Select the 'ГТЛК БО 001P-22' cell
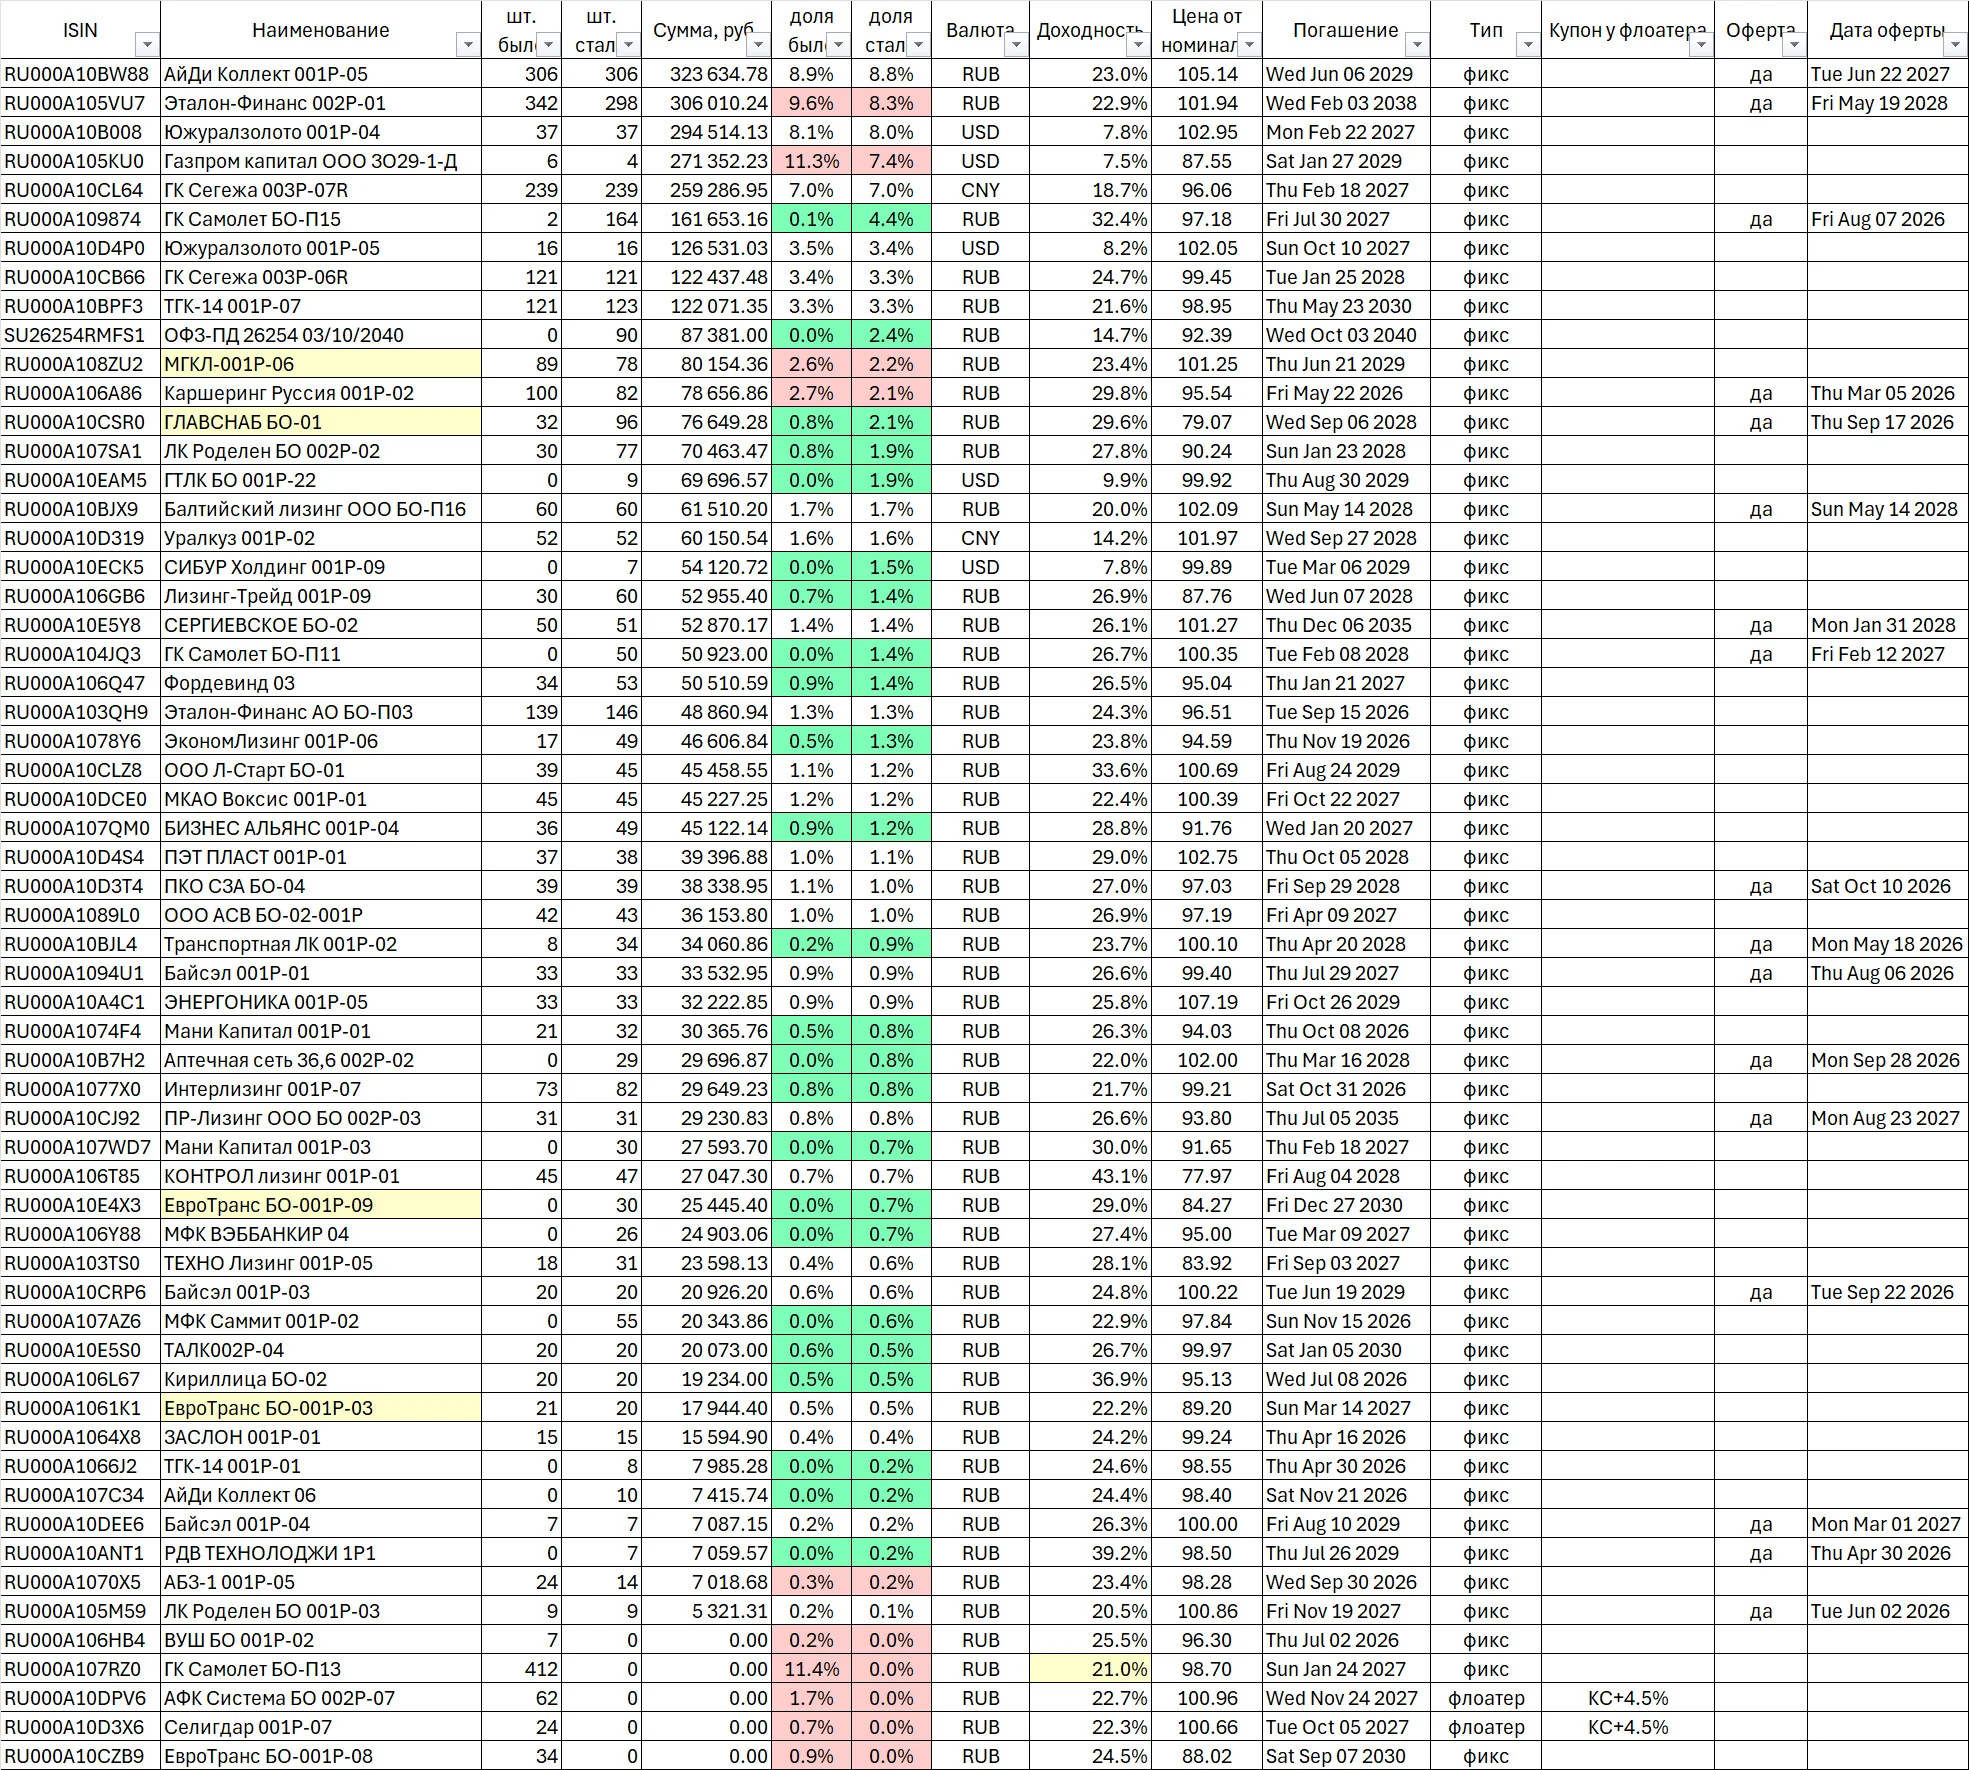 pyautogui.click(x=321, y=480)
